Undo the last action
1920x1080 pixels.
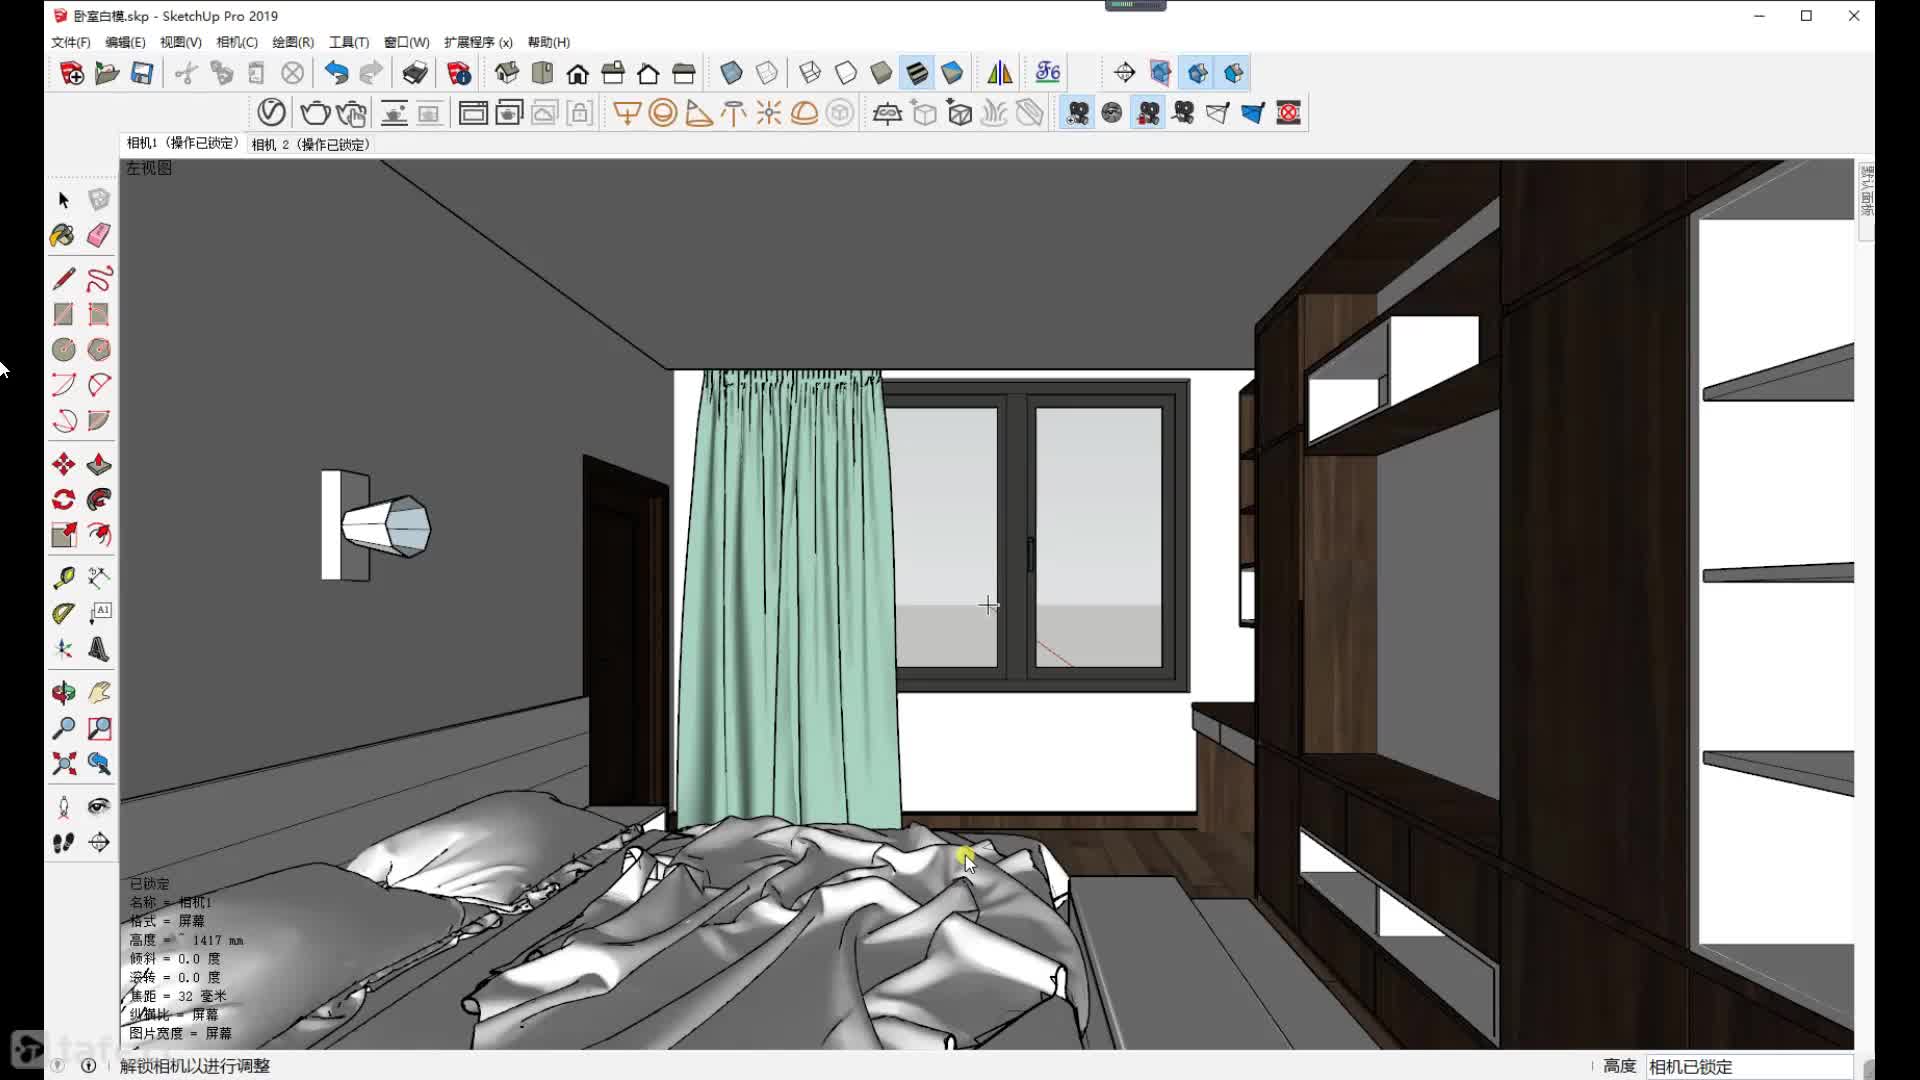coord(336,73)
